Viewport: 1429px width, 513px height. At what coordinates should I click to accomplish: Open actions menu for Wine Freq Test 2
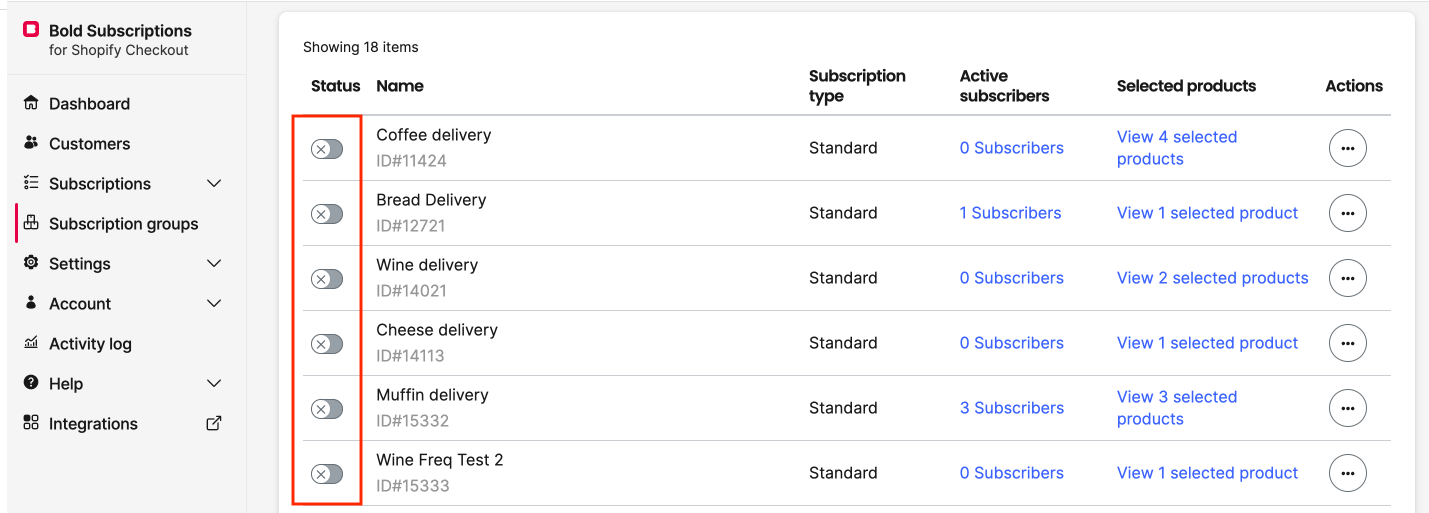coord(1347,473)
